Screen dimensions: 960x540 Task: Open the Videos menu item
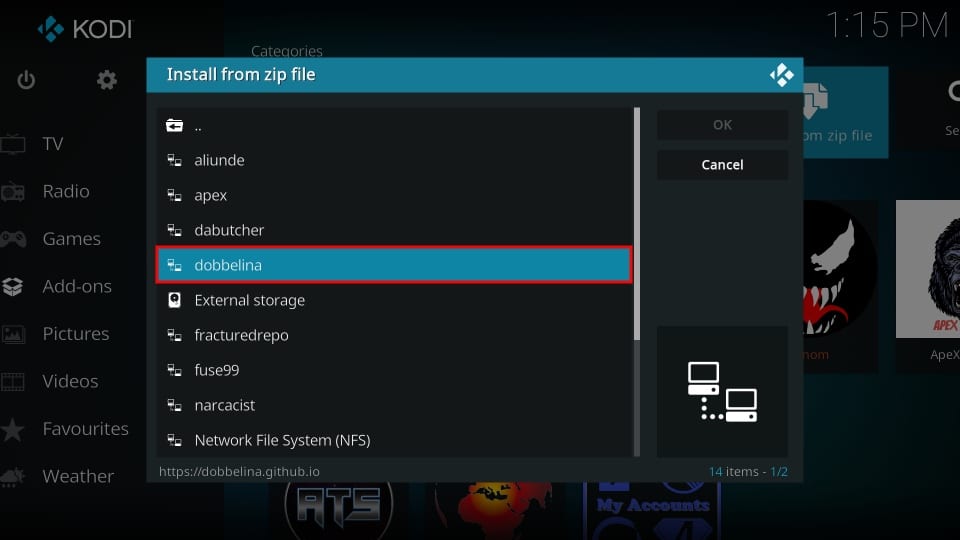point(70,381)
